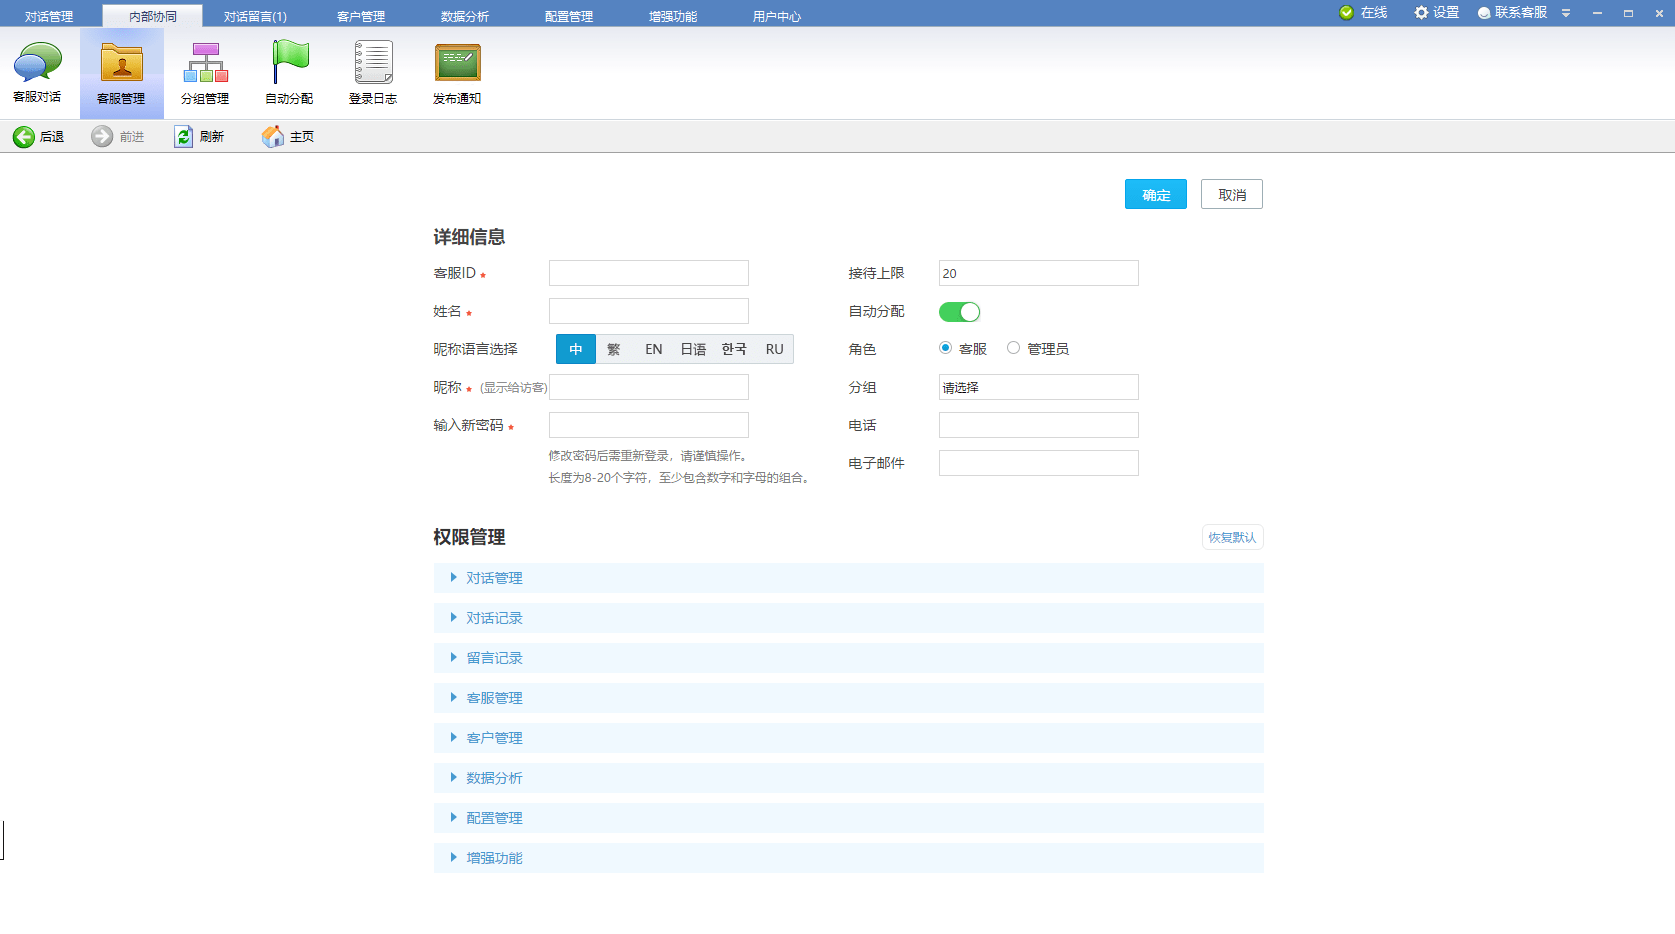Contact support via 联系客服

tap(1512, 13)
